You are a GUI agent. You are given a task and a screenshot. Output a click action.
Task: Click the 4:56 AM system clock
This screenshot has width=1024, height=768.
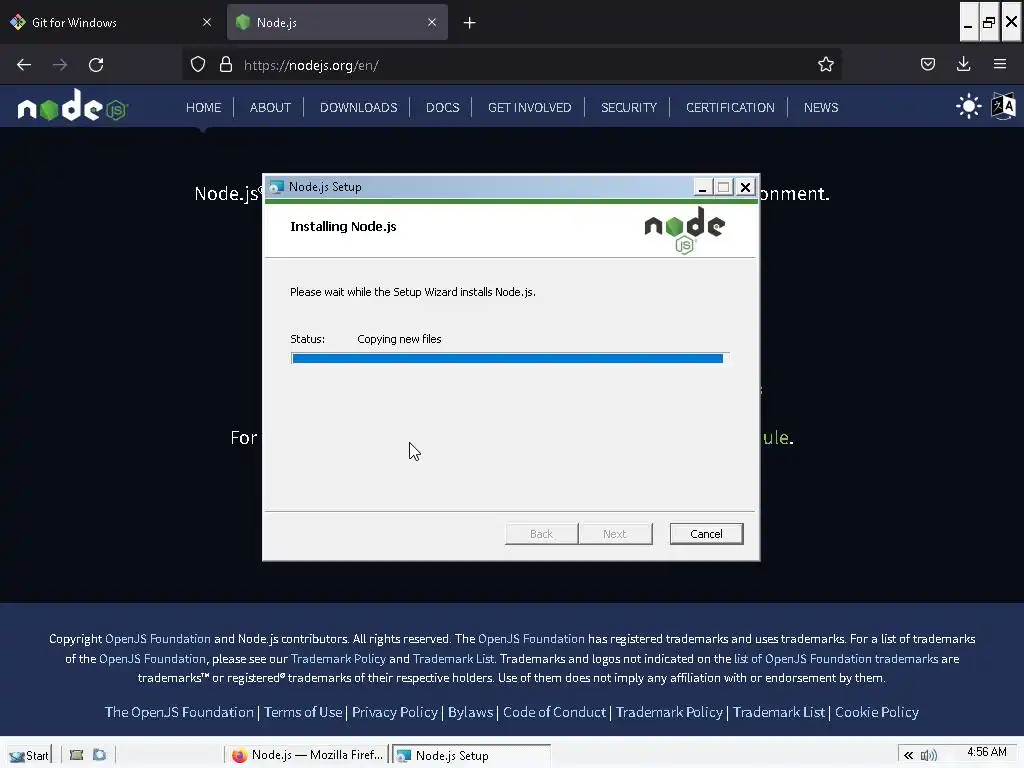(986, 752)
